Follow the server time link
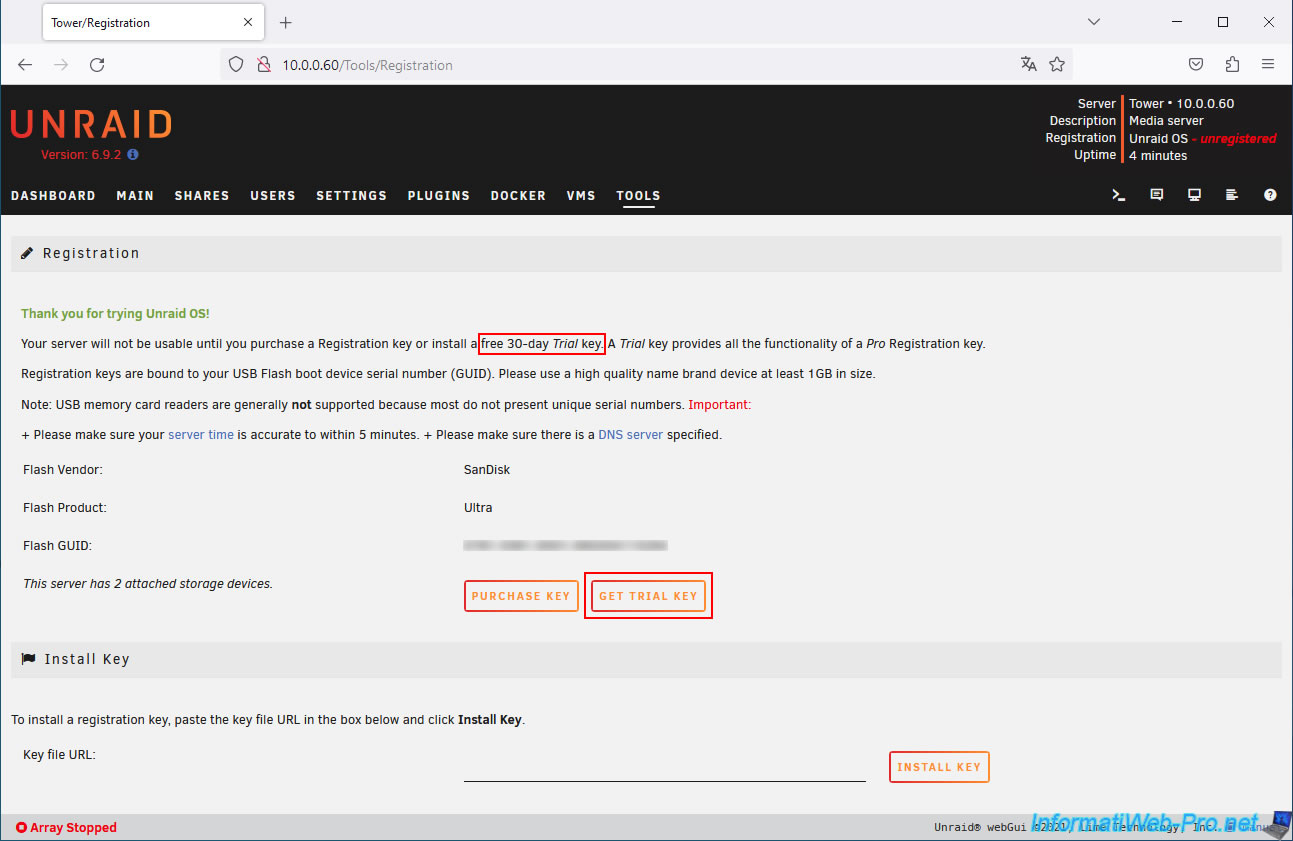This screenshot has width=1293, height=841. 201,435
